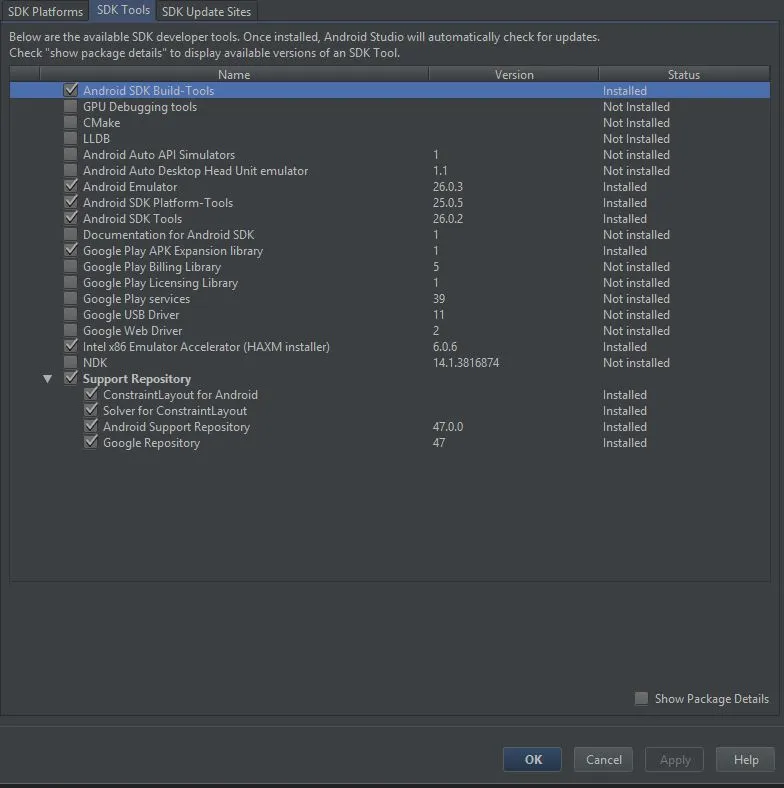This screenshot has width=784, height=788.
Task: Check the Google Play services checkbox
Action: click(71, 299)
